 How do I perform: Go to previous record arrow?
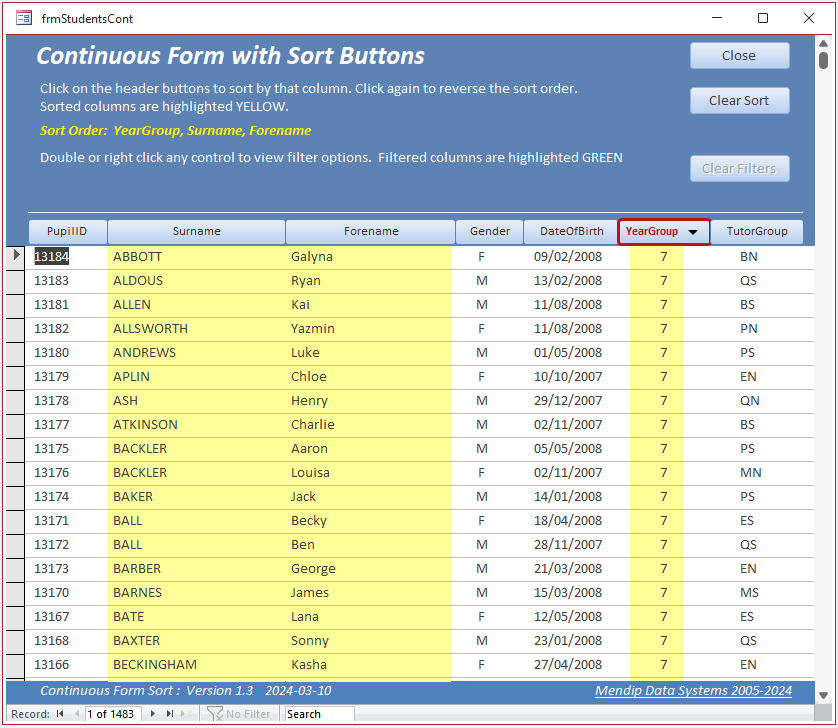coord(77,714)
